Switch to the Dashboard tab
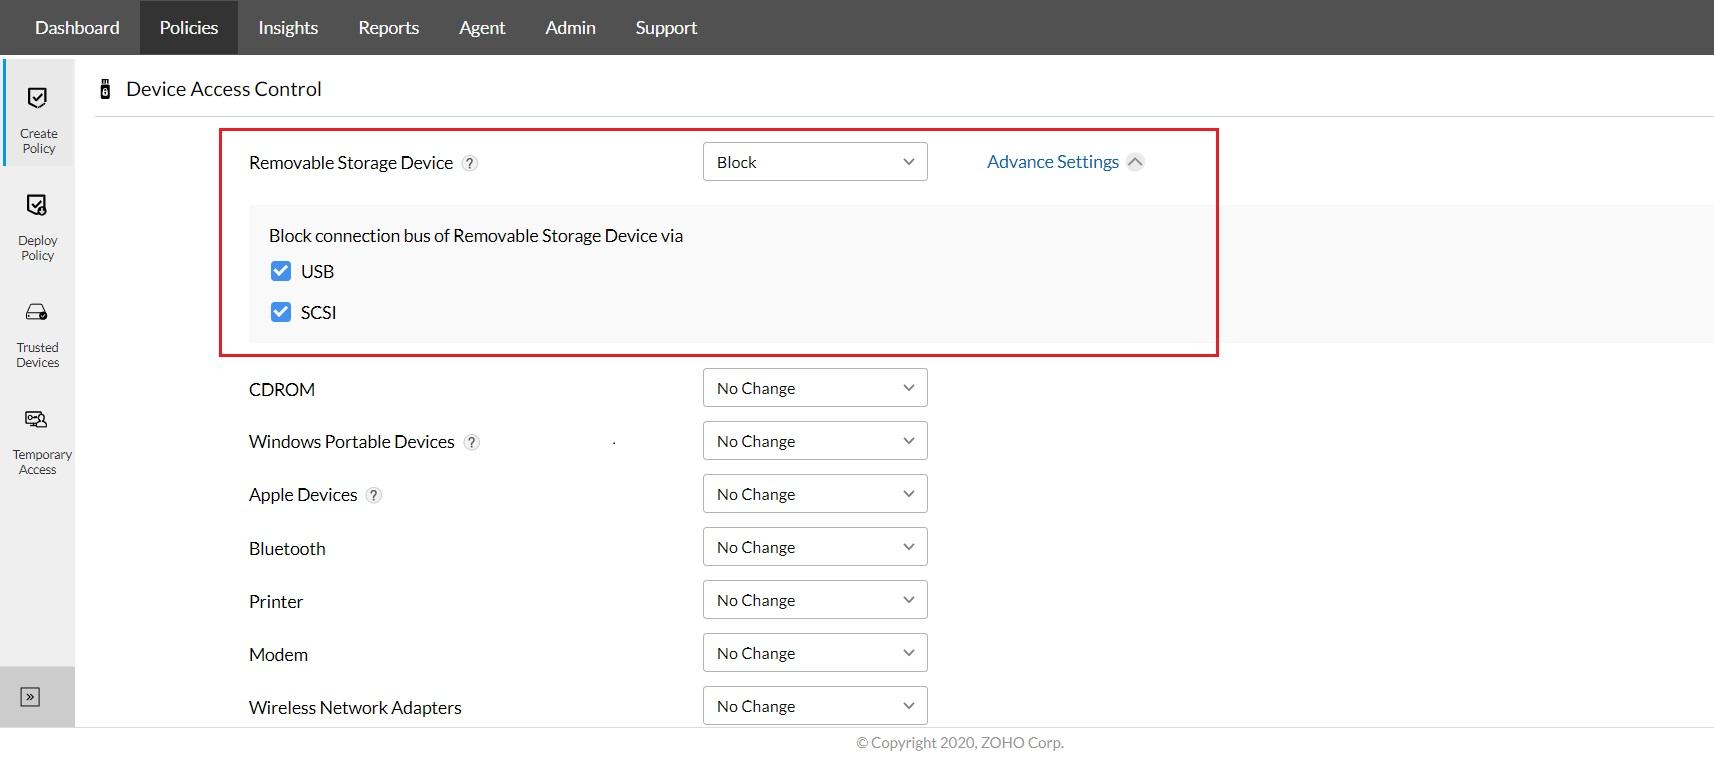Viewport: 1714px width, 761px height. (77, 28)
